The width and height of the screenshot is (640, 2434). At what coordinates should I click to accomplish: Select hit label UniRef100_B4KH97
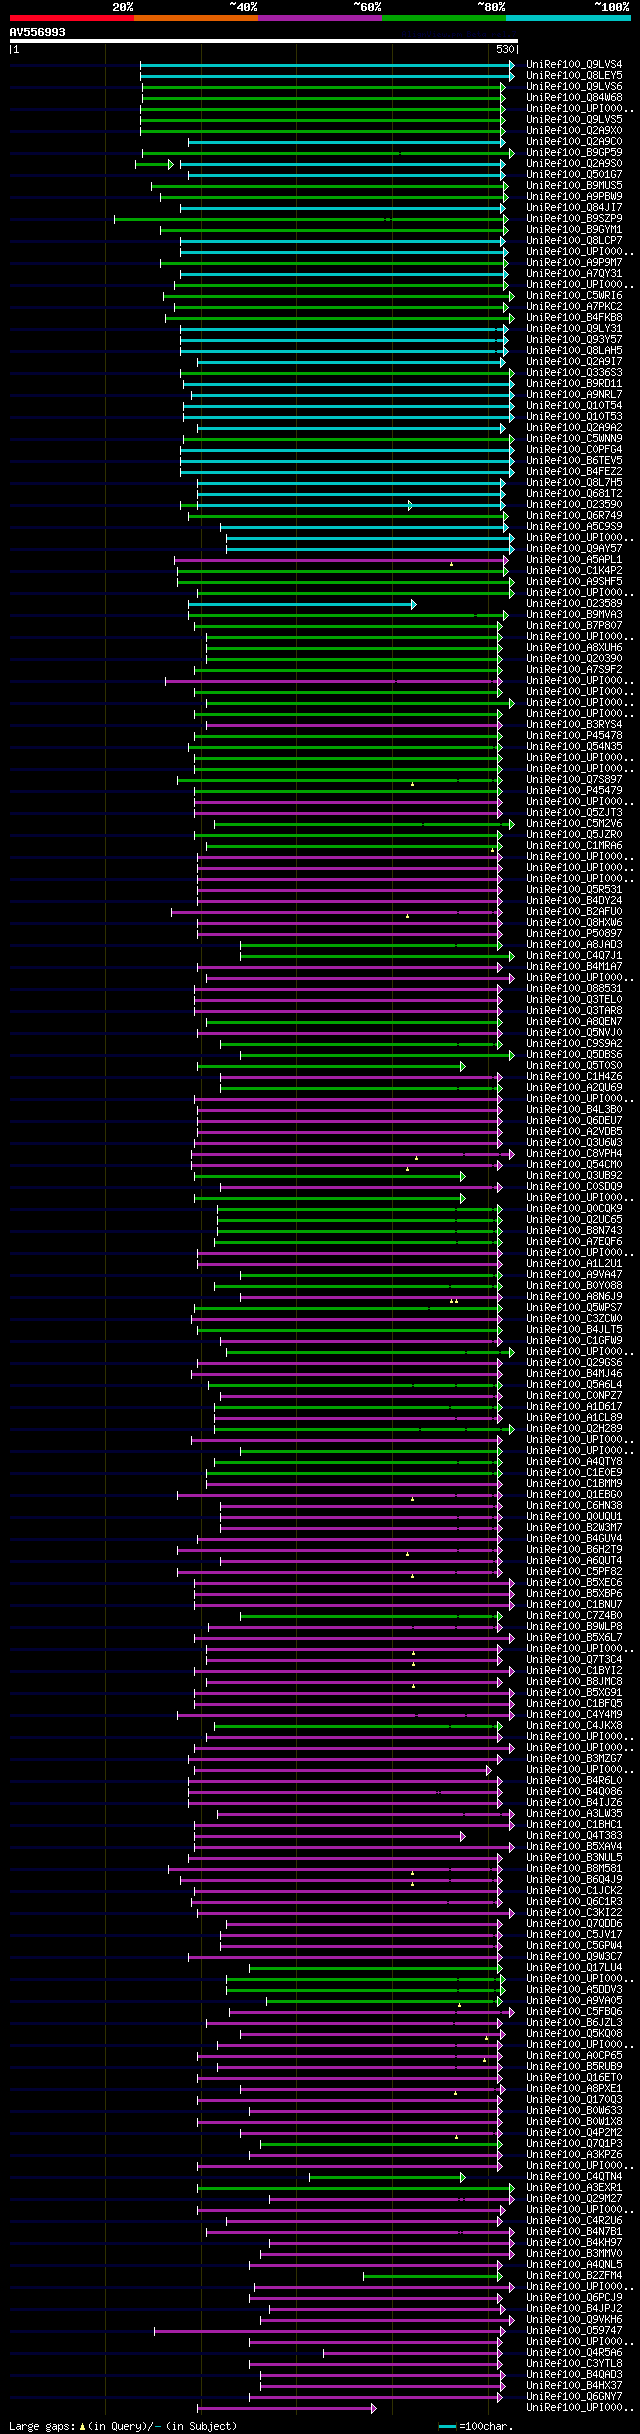(x=574, y=2242)
